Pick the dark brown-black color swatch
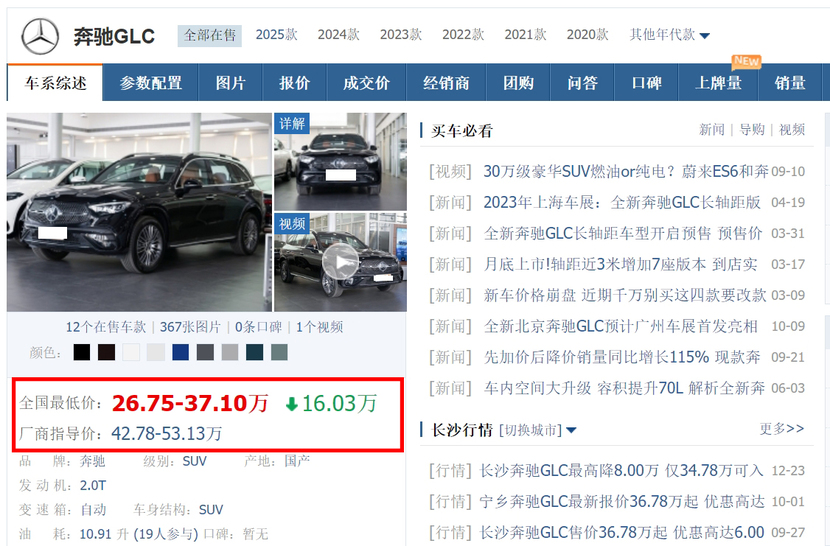830x546 pixels. 106,352
